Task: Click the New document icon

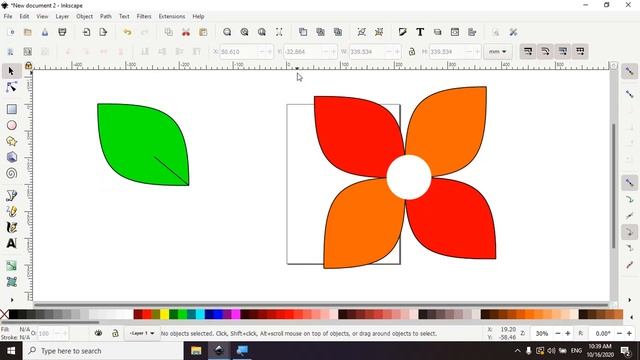Action: point(11,32)
